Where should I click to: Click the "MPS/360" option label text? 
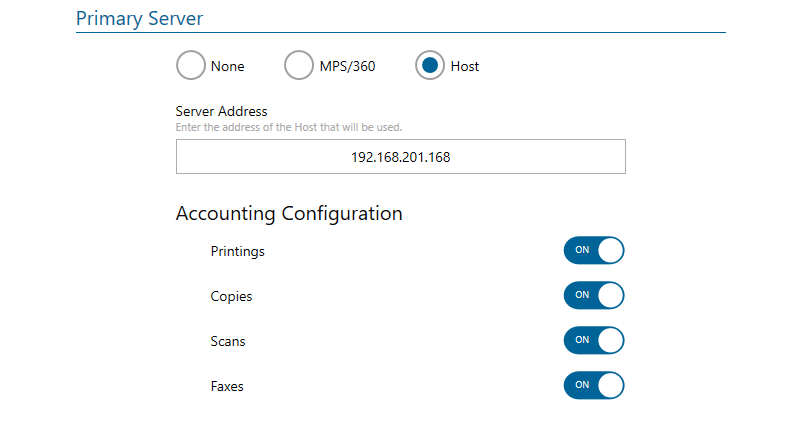[x=348, y=67]
